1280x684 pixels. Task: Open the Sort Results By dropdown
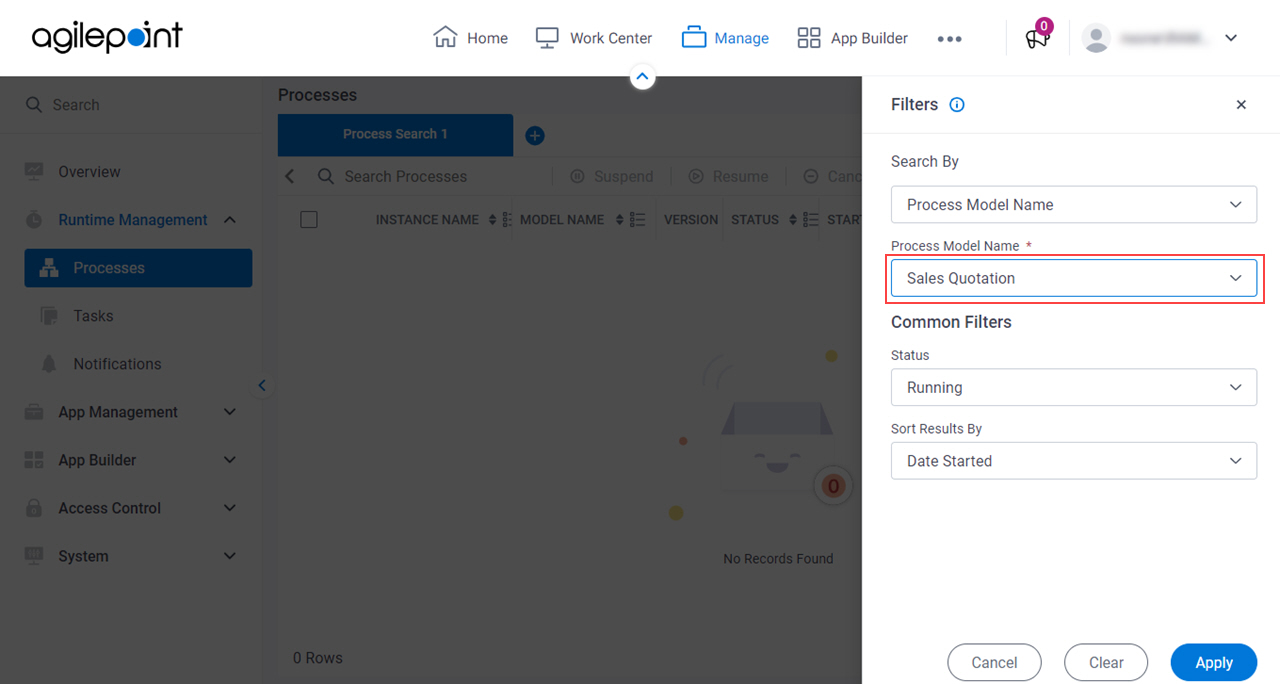click(x=1074, y=461)
